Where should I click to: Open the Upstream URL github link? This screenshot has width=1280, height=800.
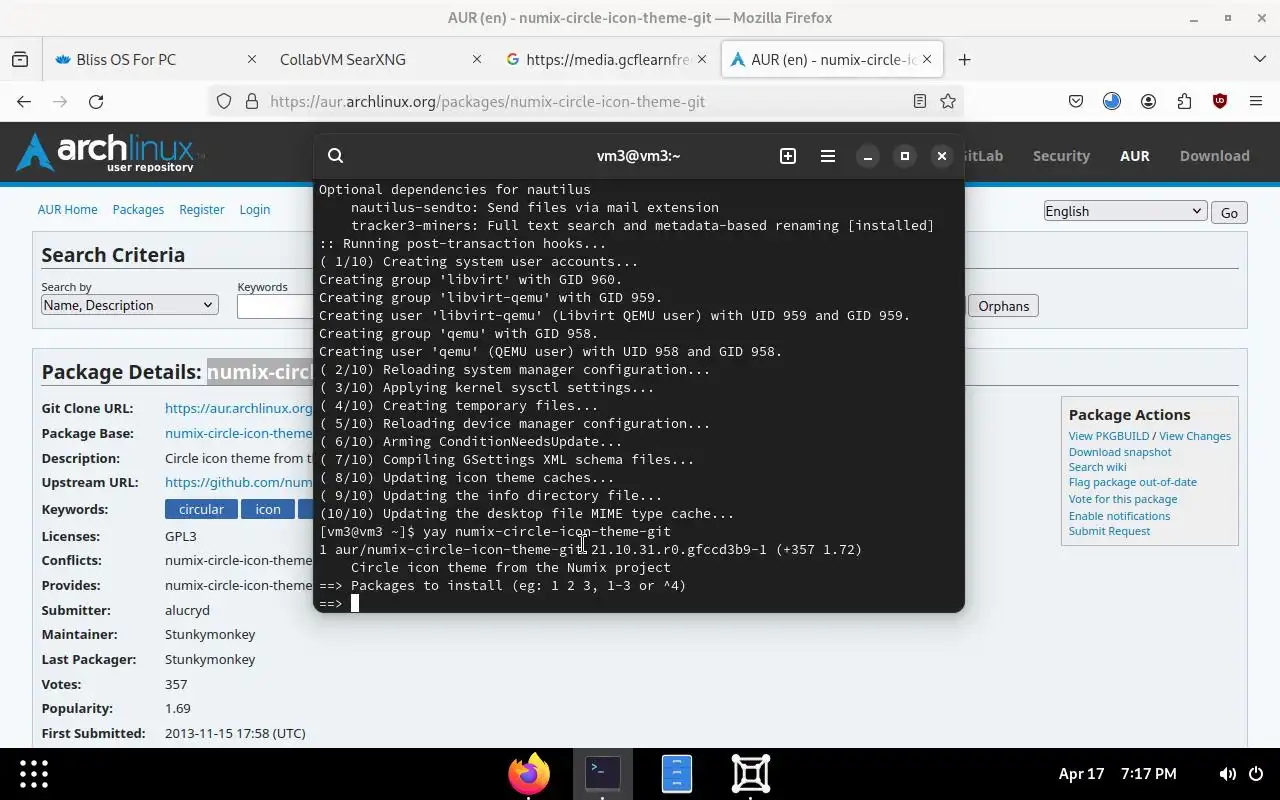click(239, 482)
